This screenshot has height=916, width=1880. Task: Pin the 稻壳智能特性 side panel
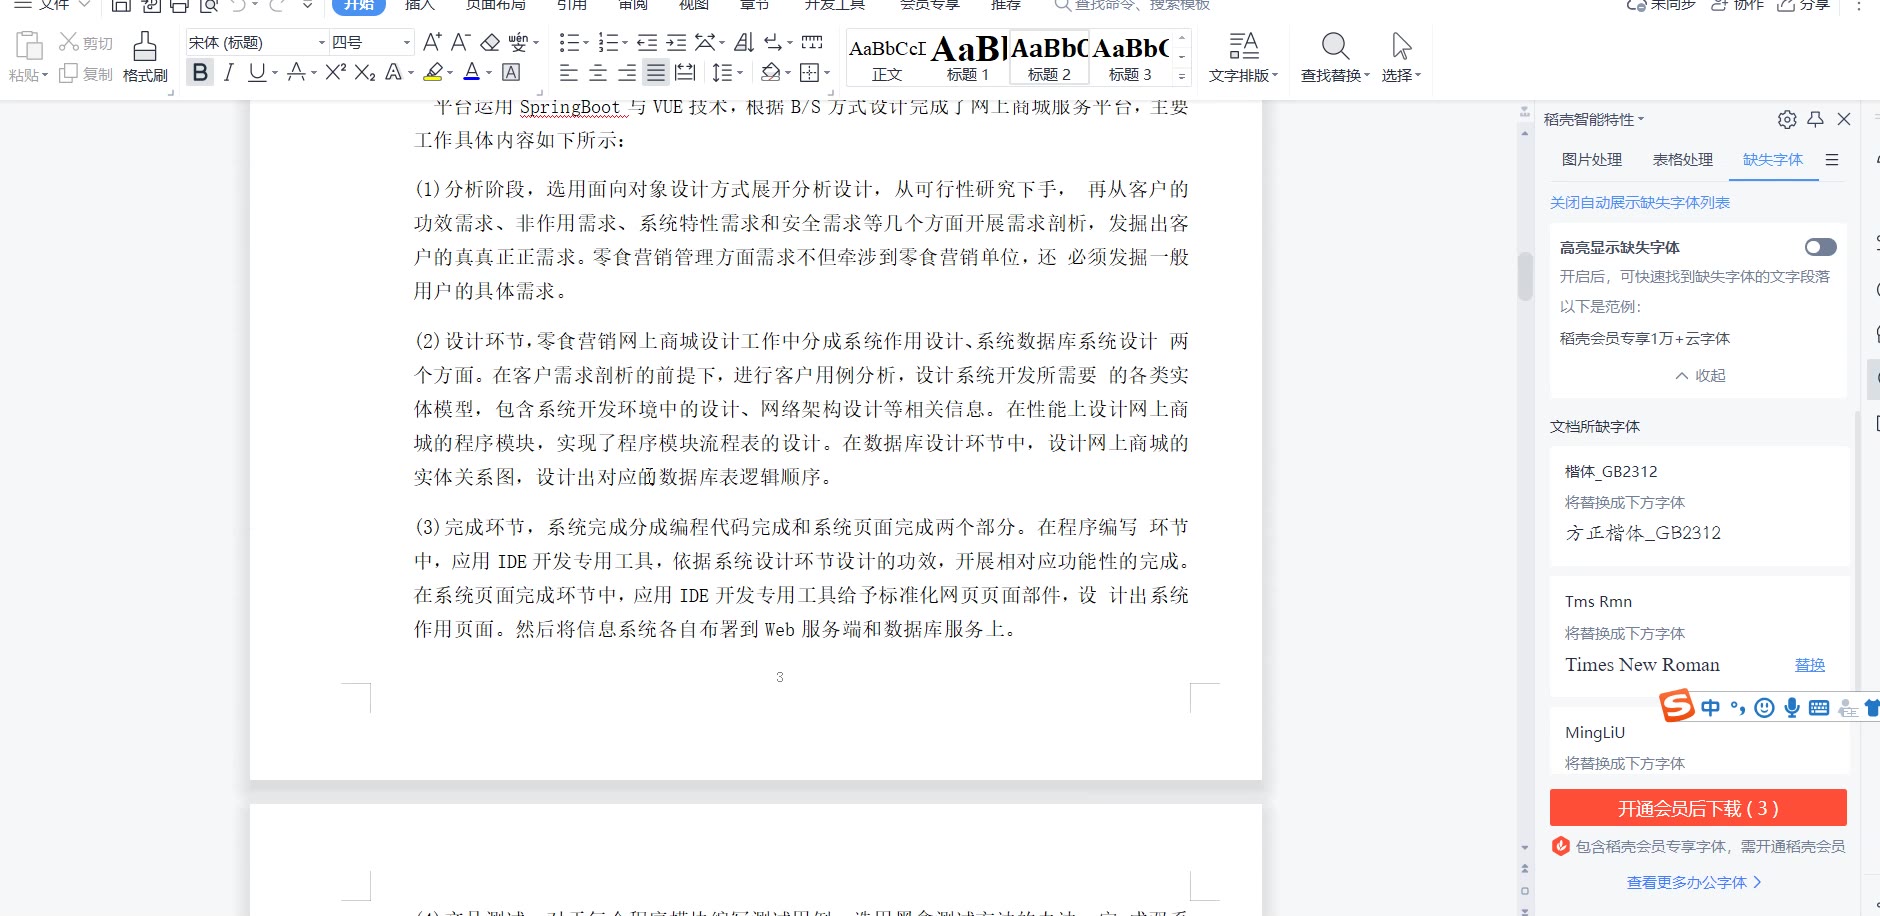tap(1816, 119)
